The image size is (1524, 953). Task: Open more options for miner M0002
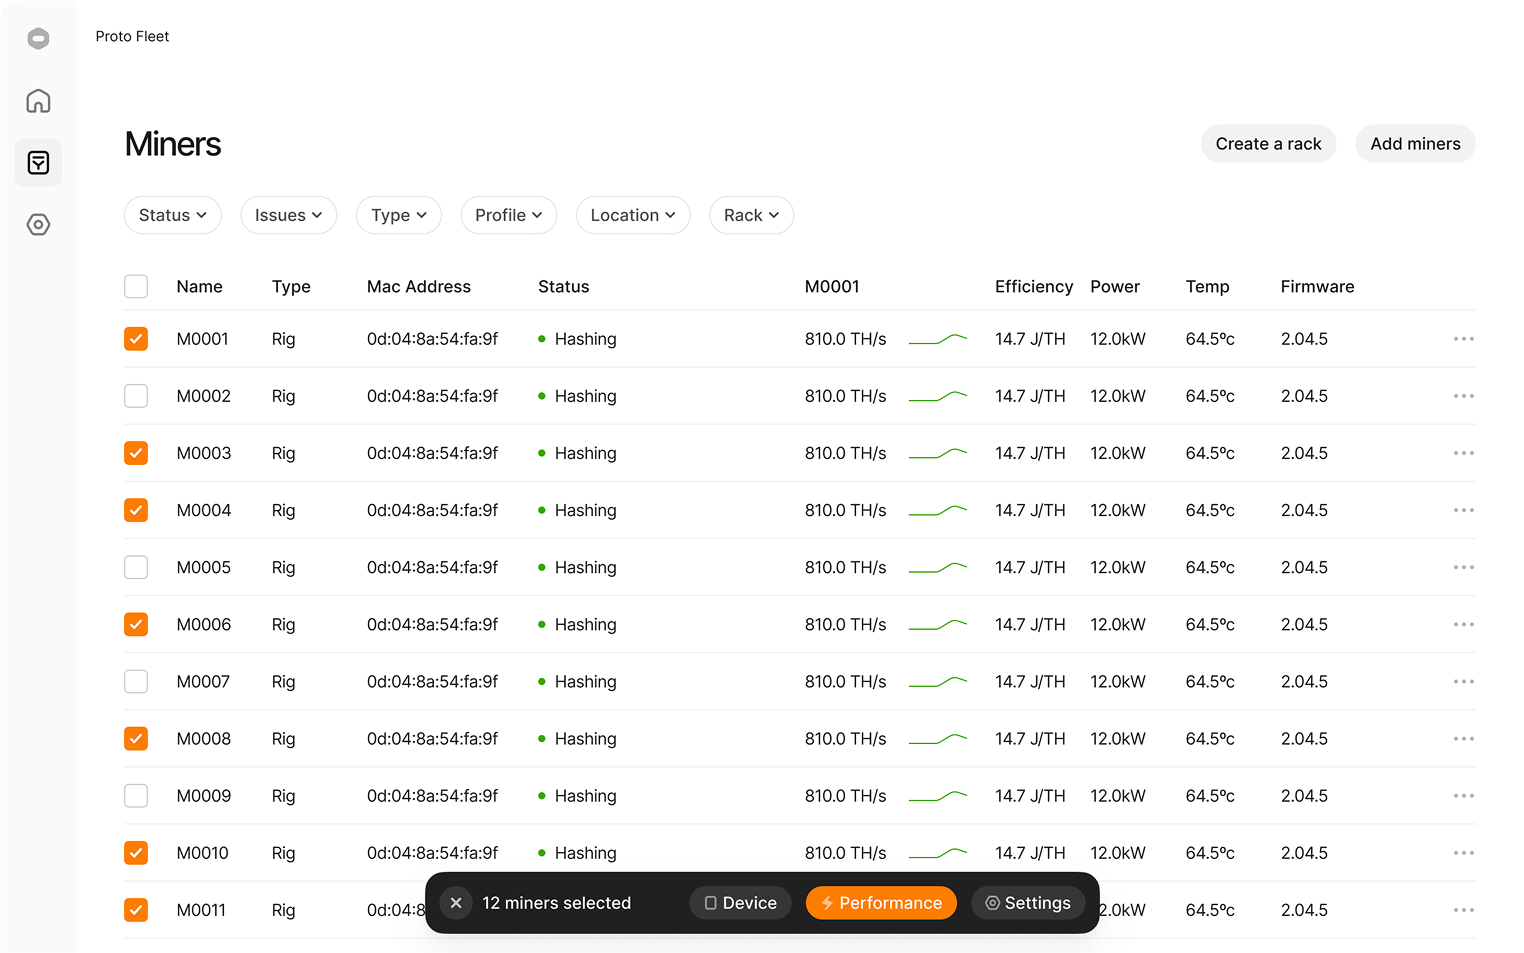1464,396
